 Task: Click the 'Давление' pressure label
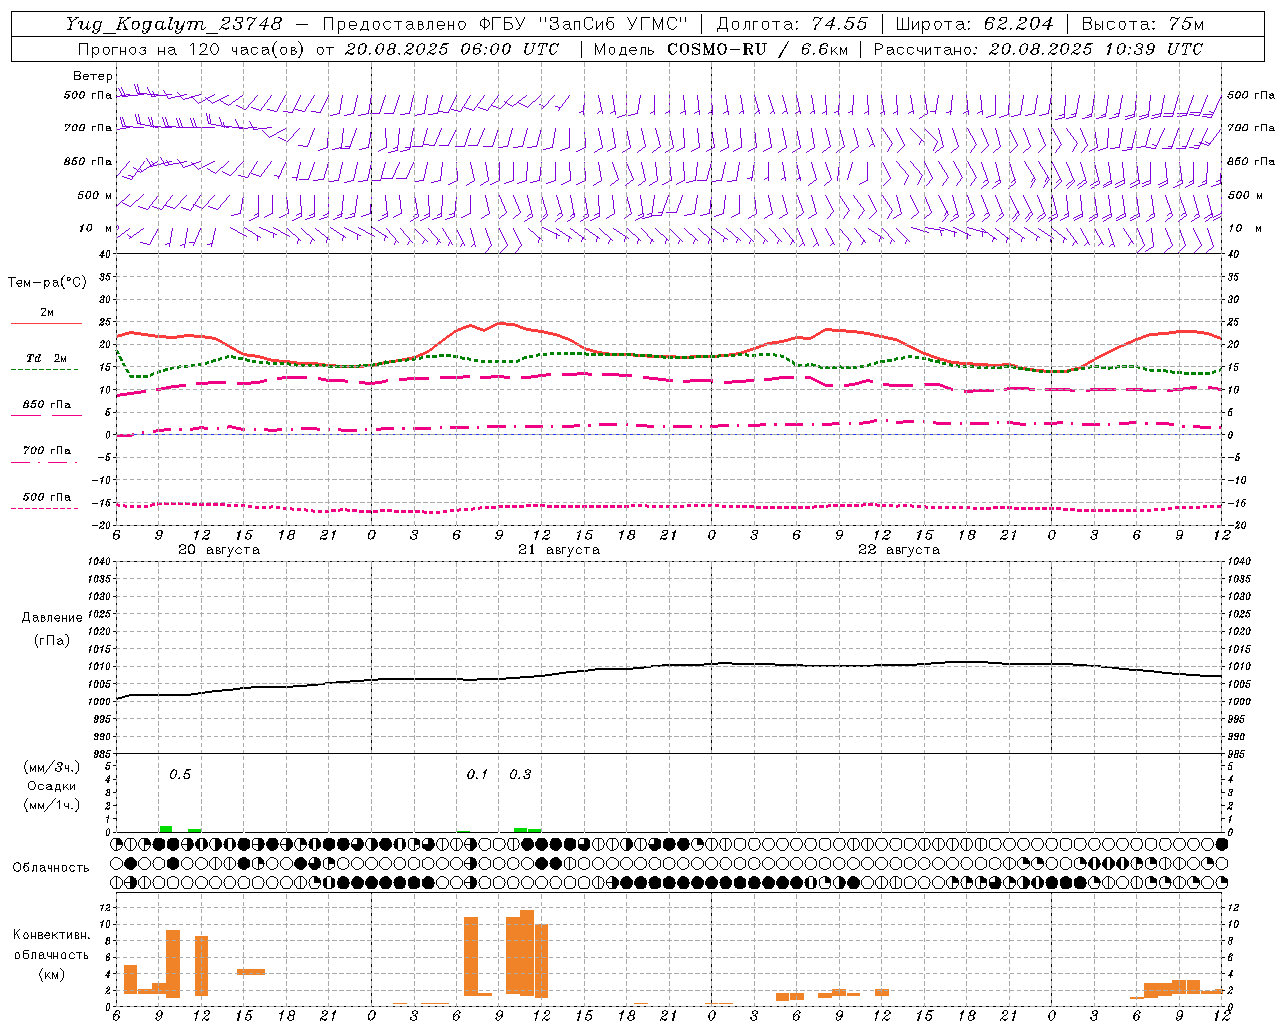click(x=52, y=618)
